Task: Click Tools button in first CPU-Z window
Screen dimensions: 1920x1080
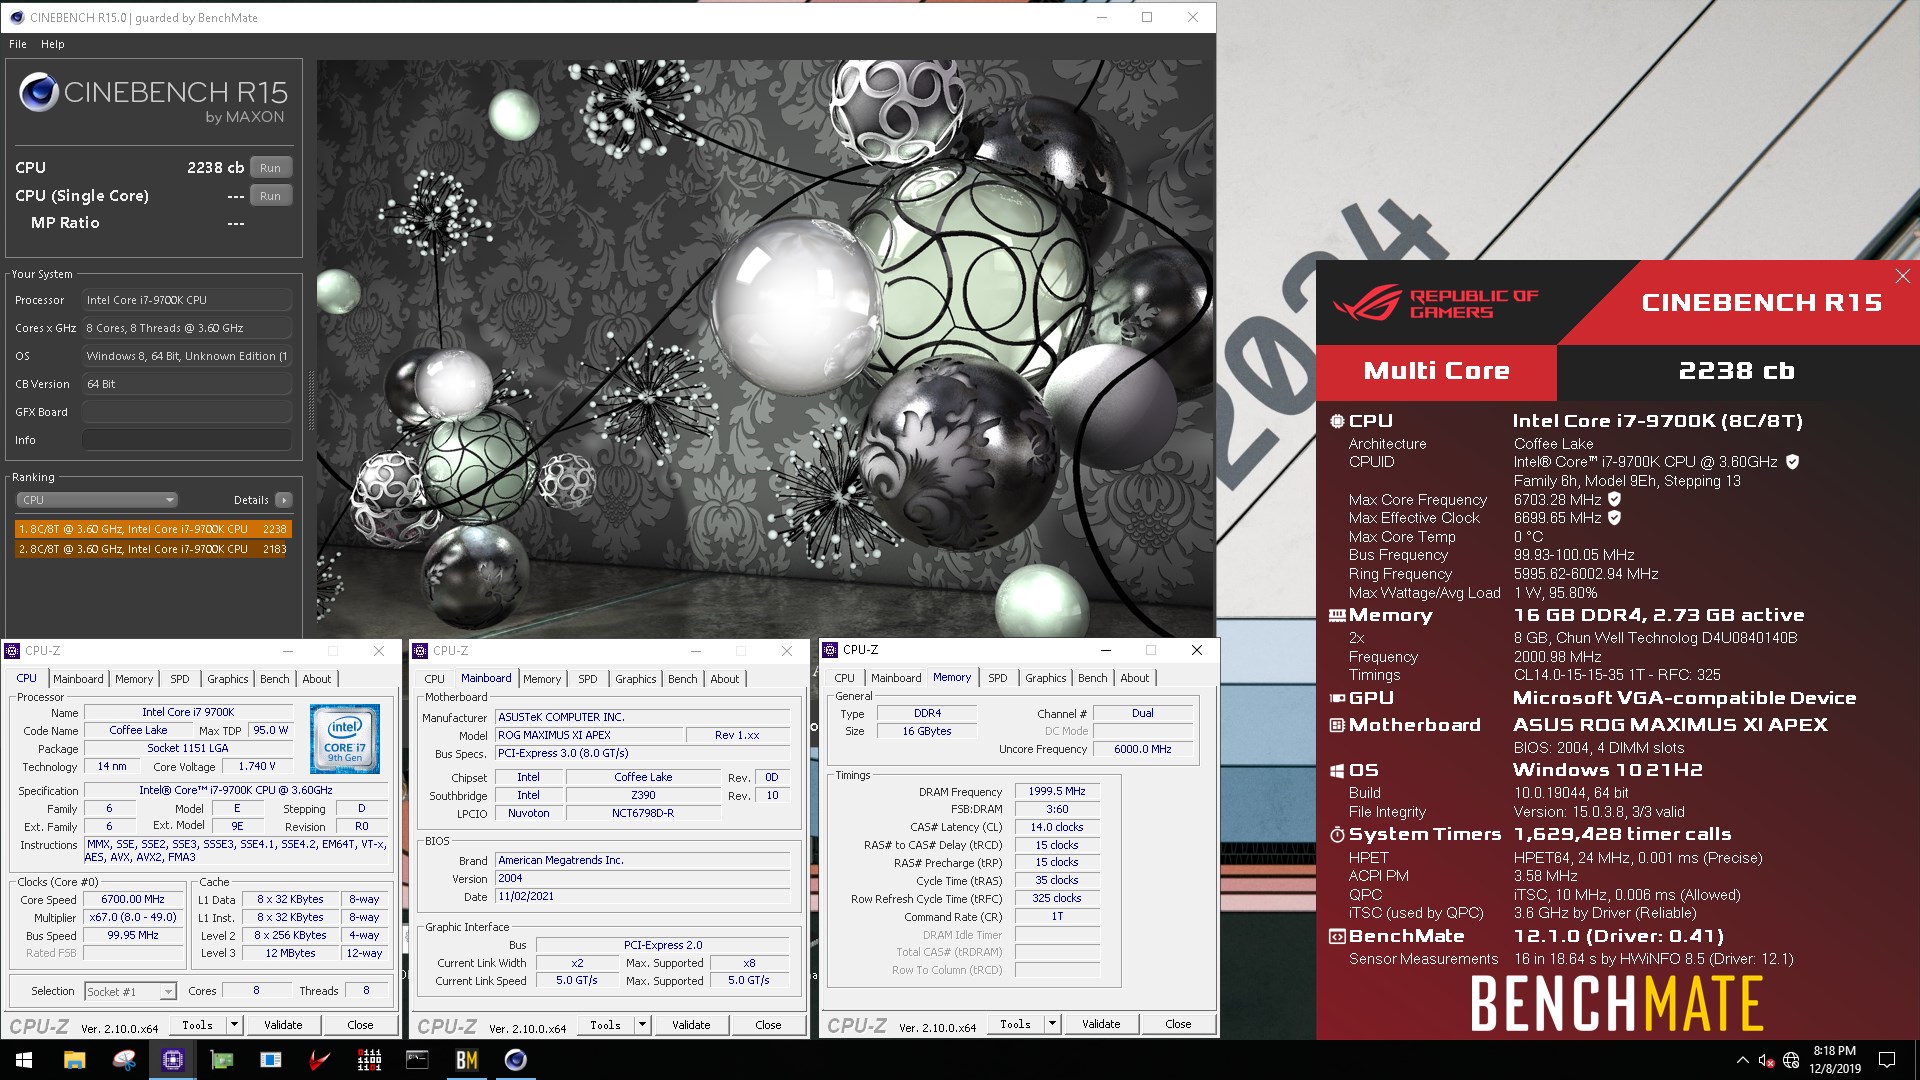Action: [197, 1025]
